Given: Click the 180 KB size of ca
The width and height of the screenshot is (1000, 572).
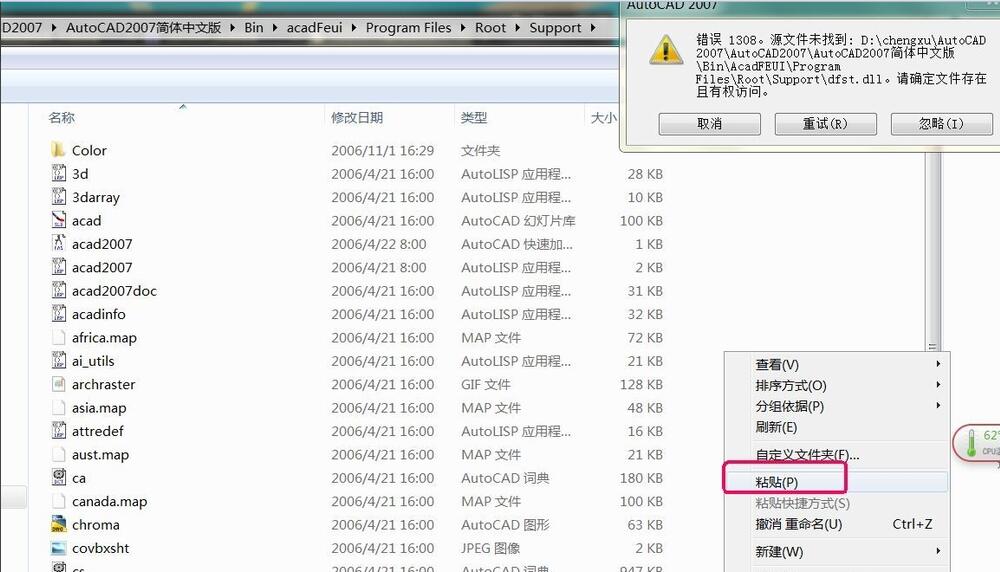Looking at the screenshot, I should (x=642, y=478).
